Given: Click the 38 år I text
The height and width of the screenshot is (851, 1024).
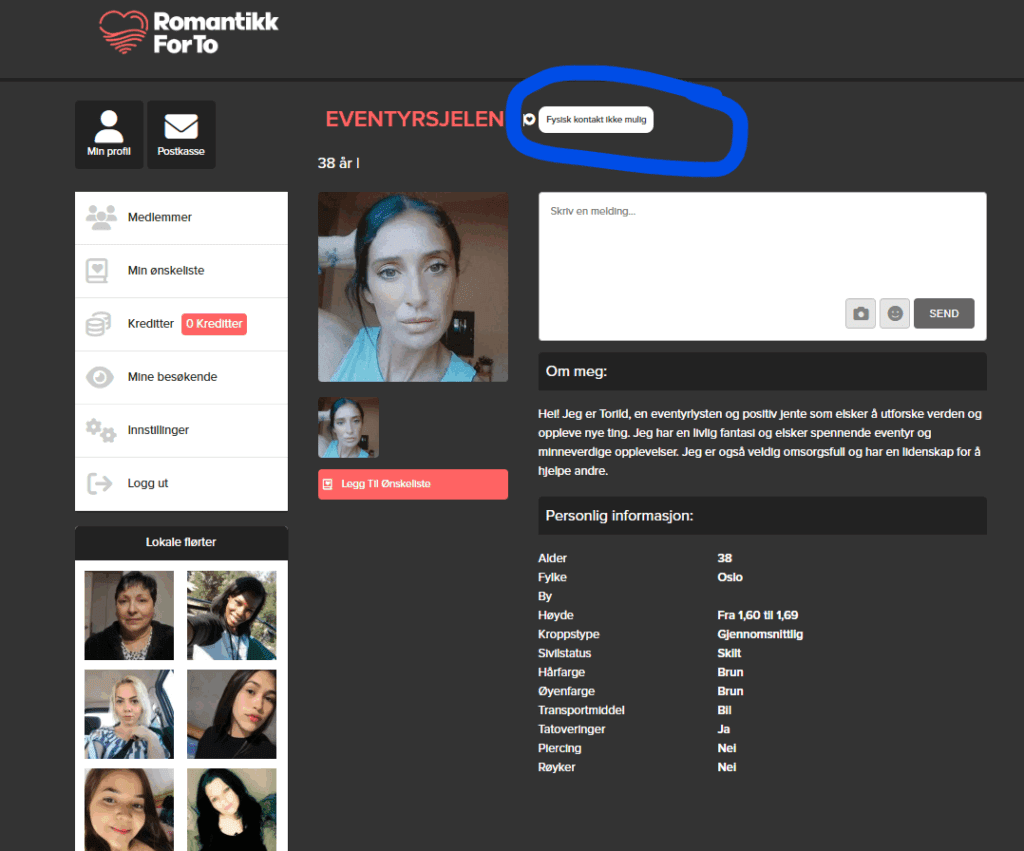Looking at the screenshot, I should [x=338, y=163].
